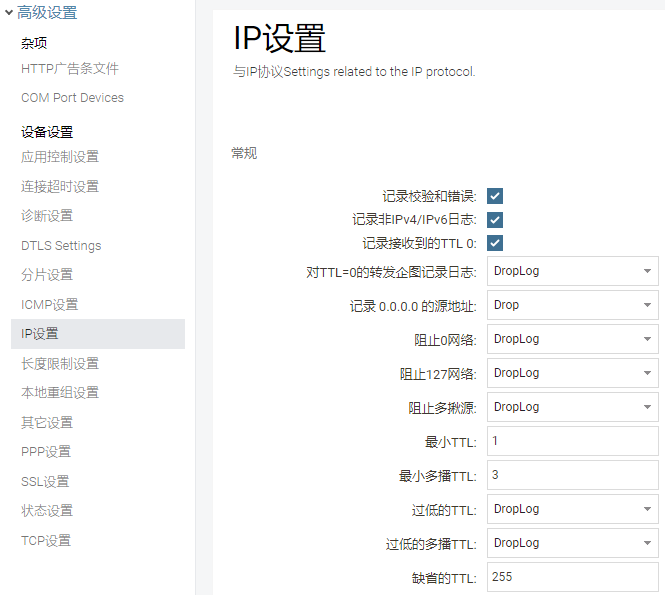Image resolution: width=665 pixels, height=595 pixels.
Task: Open 应用控制设置 sidebar entry
Action: [x=60, y=156]
